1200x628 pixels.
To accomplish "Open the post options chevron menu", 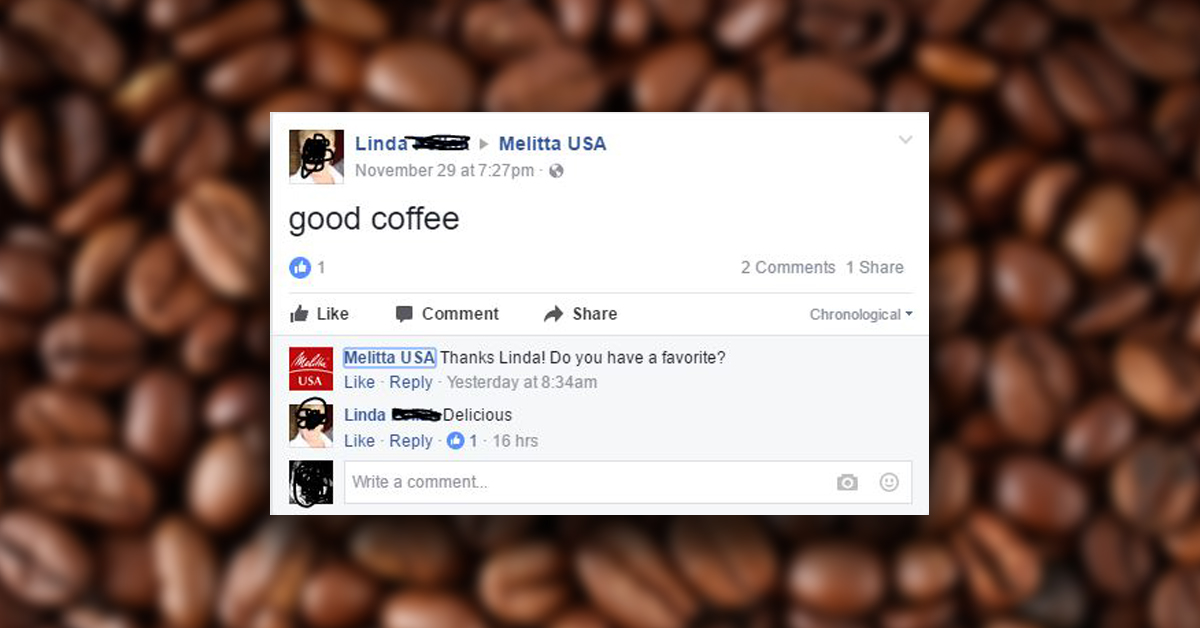I will [x=905, y=140].
